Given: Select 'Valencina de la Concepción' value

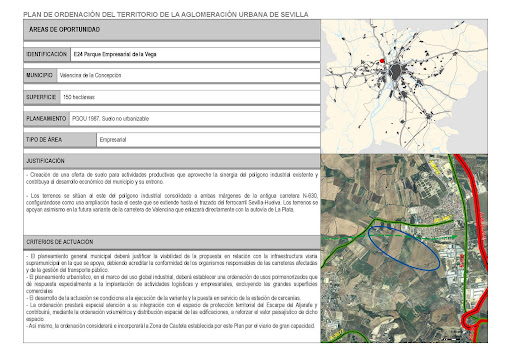Looking at the screenshot, I should (x=90, y=75).
